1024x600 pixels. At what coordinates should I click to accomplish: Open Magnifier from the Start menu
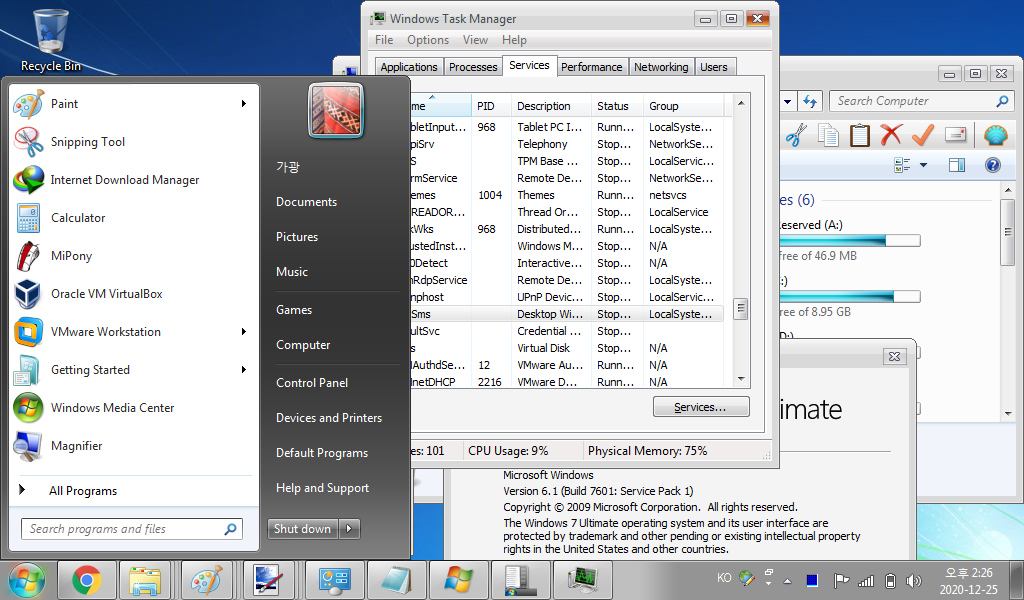tap(134, 446)
